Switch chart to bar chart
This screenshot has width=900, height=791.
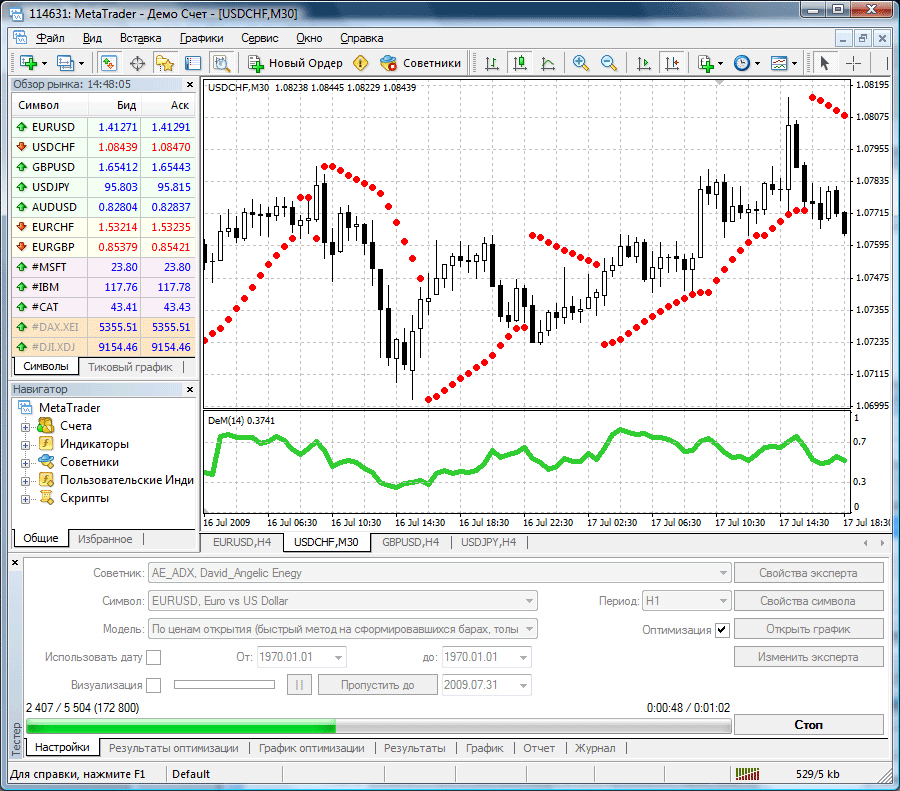(x=492, y=63)
